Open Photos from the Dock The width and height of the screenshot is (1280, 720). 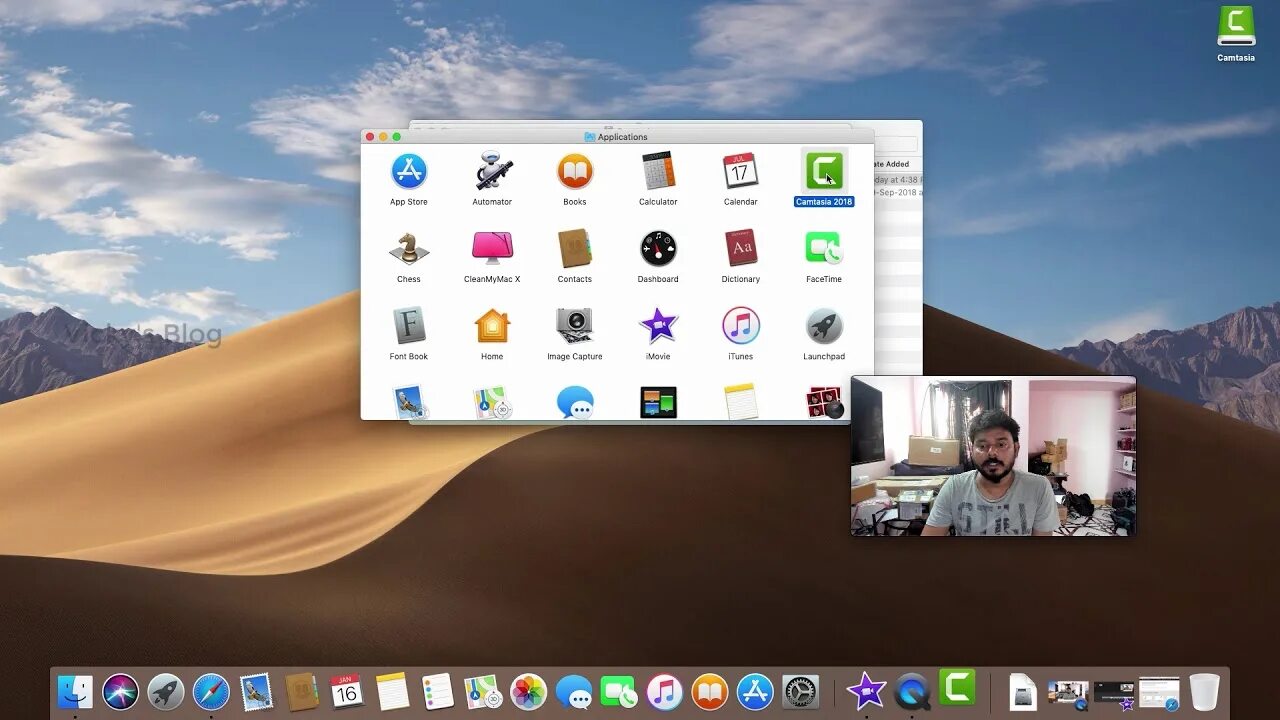point(528,692)
